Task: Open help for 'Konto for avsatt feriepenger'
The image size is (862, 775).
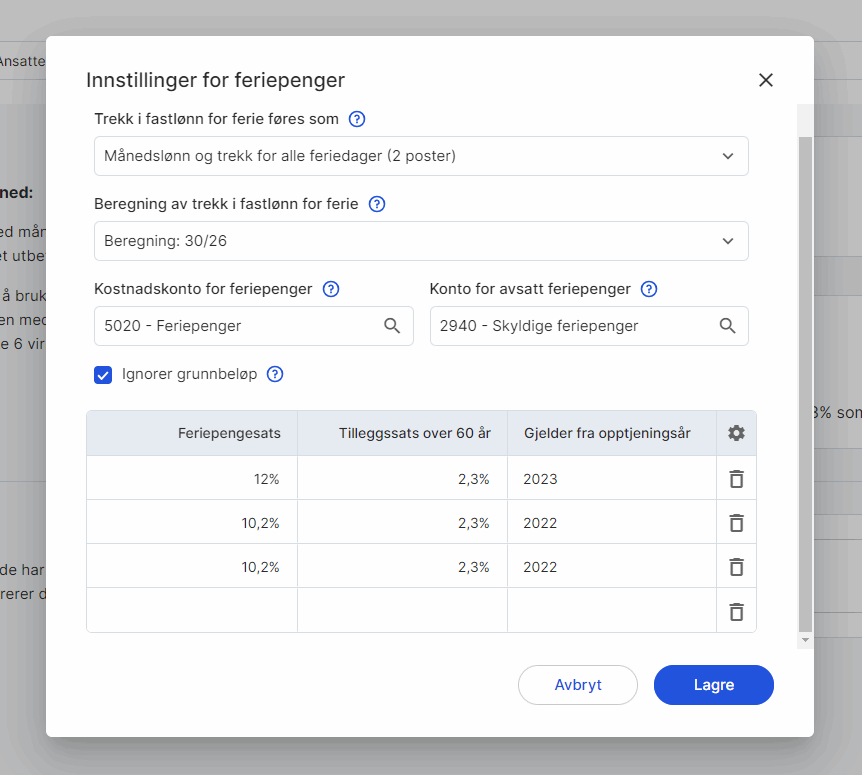Action: click(649, 289)
